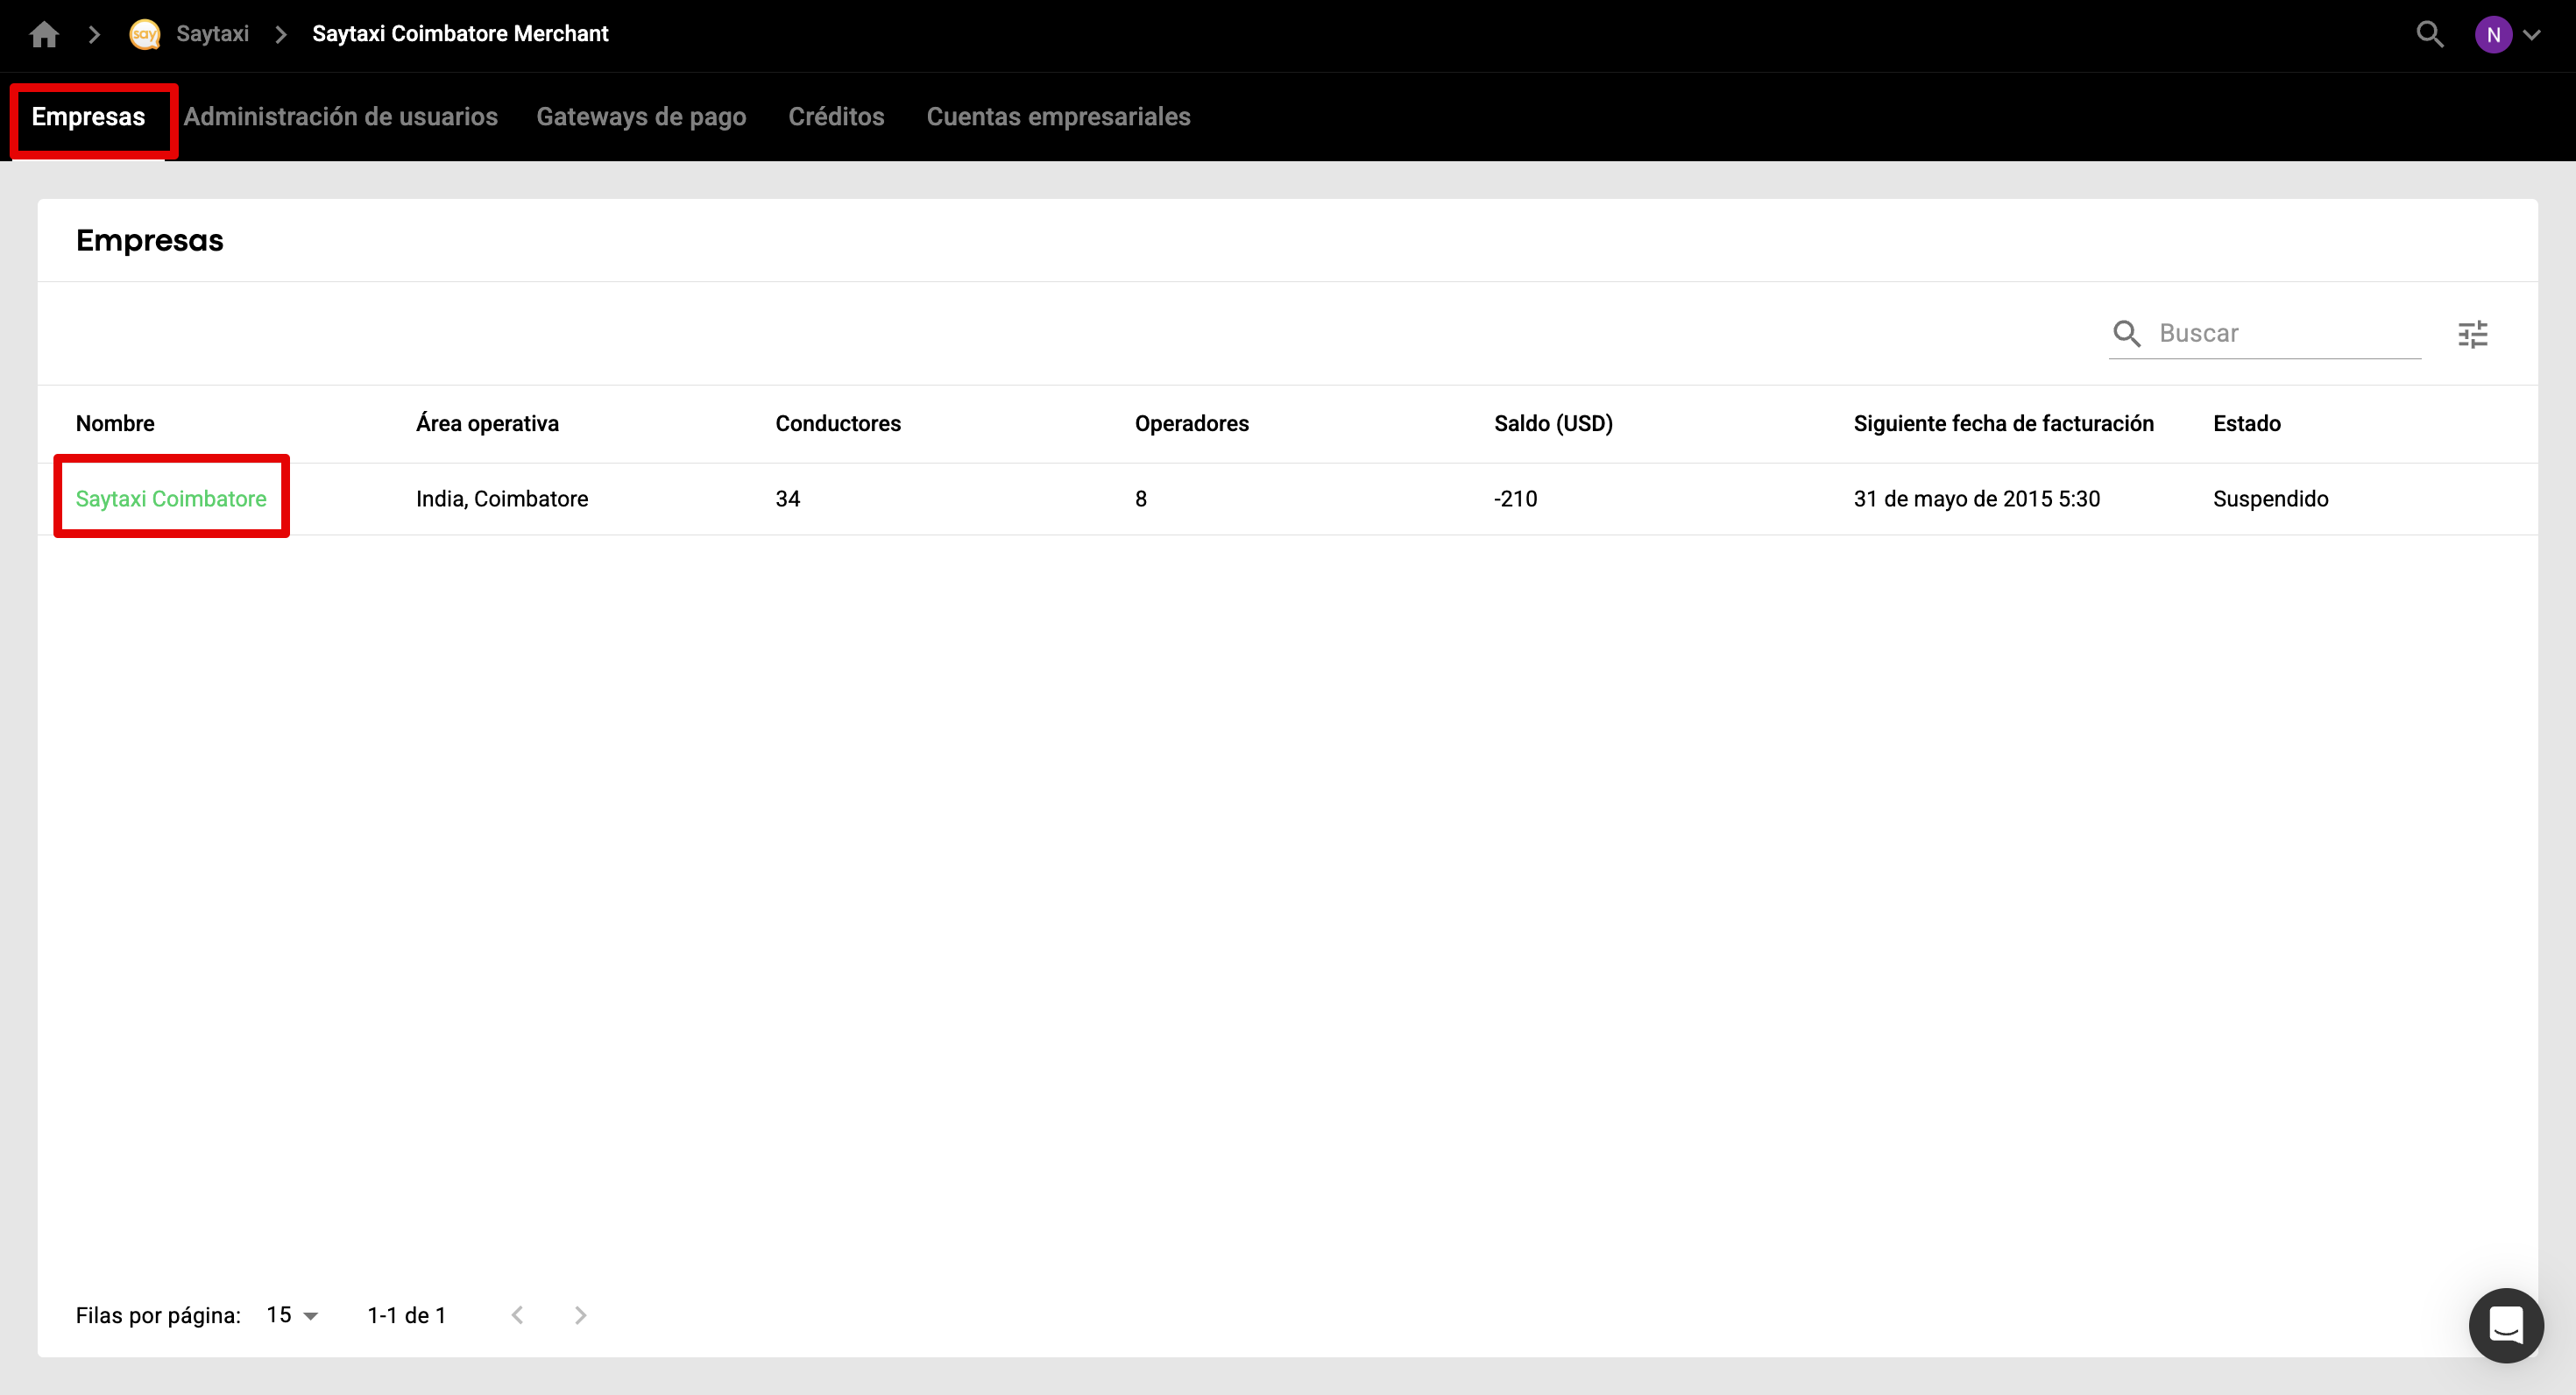
Task: Sort by Conductores column header
Action: click(838, 424)
